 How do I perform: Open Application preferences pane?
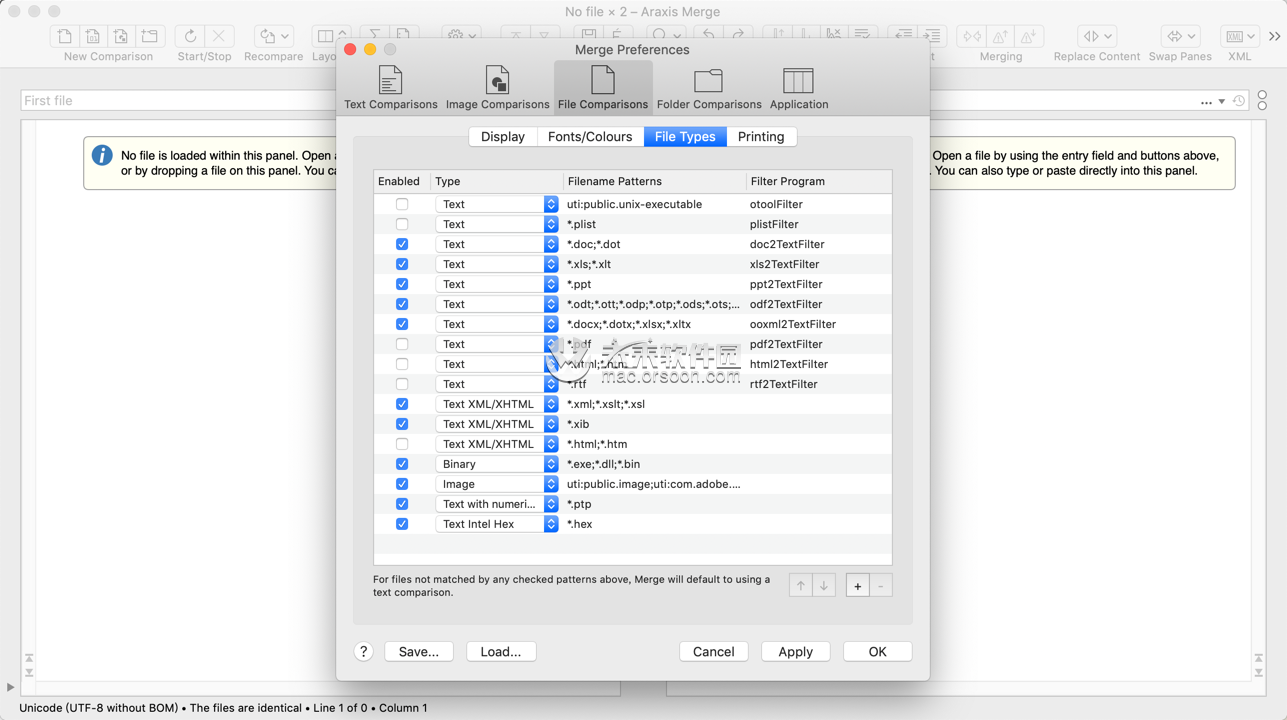point(798,88)
